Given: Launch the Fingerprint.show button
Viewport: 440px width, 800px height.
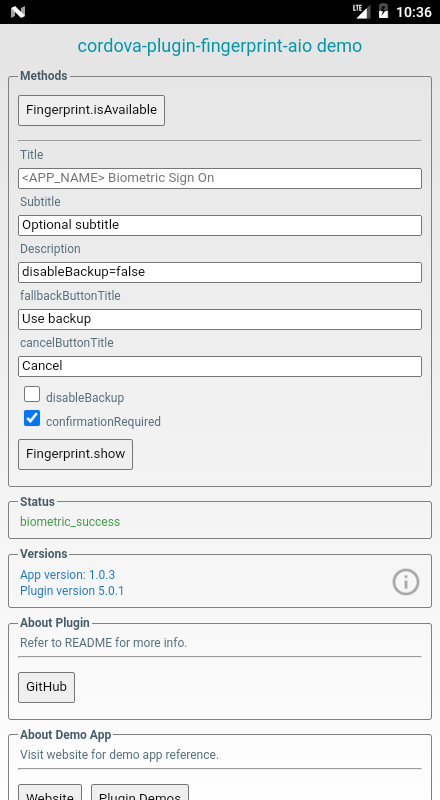Looking at the screenshot, I should (76, 454).
